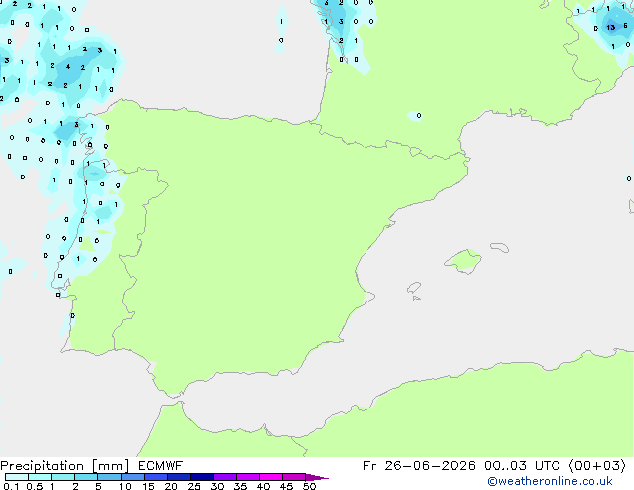Pick the darkest navy 25–30 legend swatch
634x490 pixels.
point(202,477)
